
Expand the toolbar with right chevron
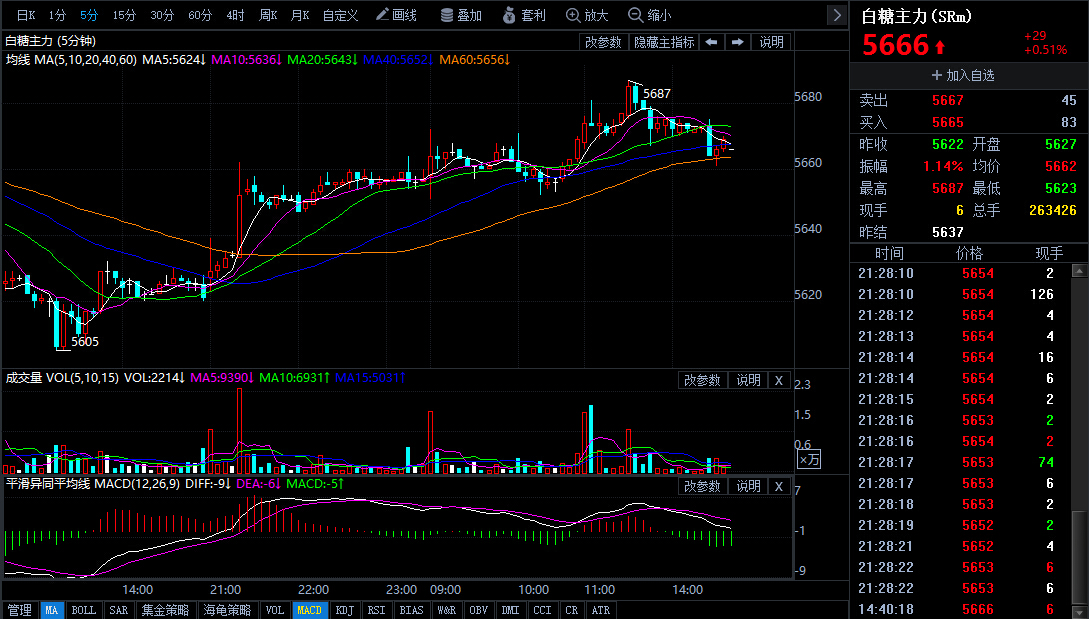tap(837, 15)
